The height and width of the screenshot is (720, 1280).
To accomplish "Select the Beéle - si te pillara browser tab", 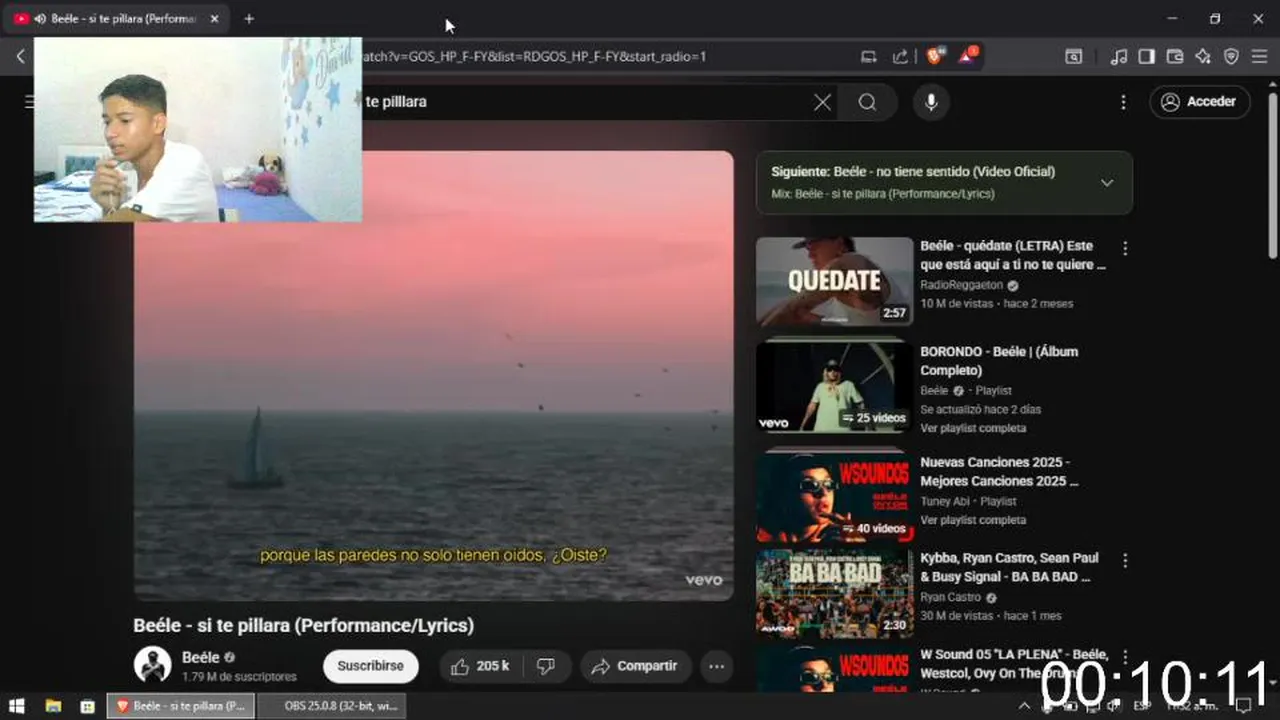I will coord(115,19).
